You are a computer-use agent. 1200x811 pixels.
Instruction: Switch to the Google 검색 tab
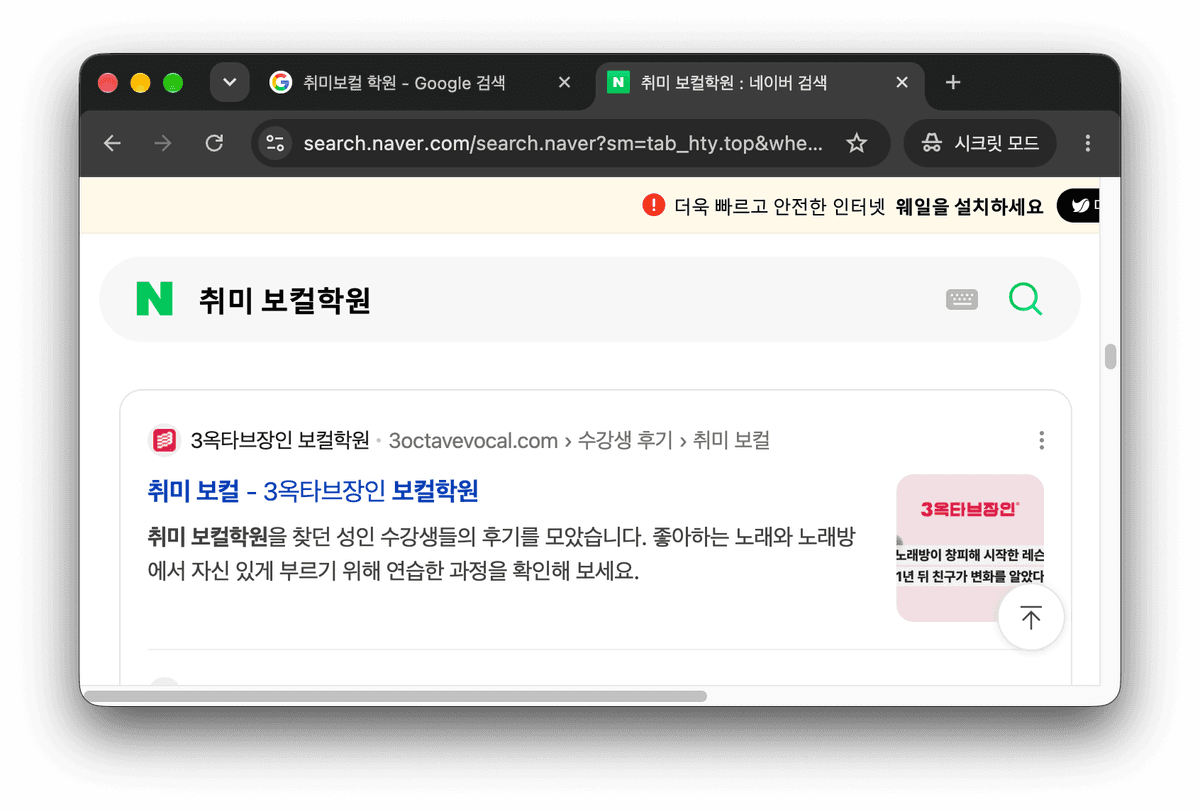(x=405, y=83)
